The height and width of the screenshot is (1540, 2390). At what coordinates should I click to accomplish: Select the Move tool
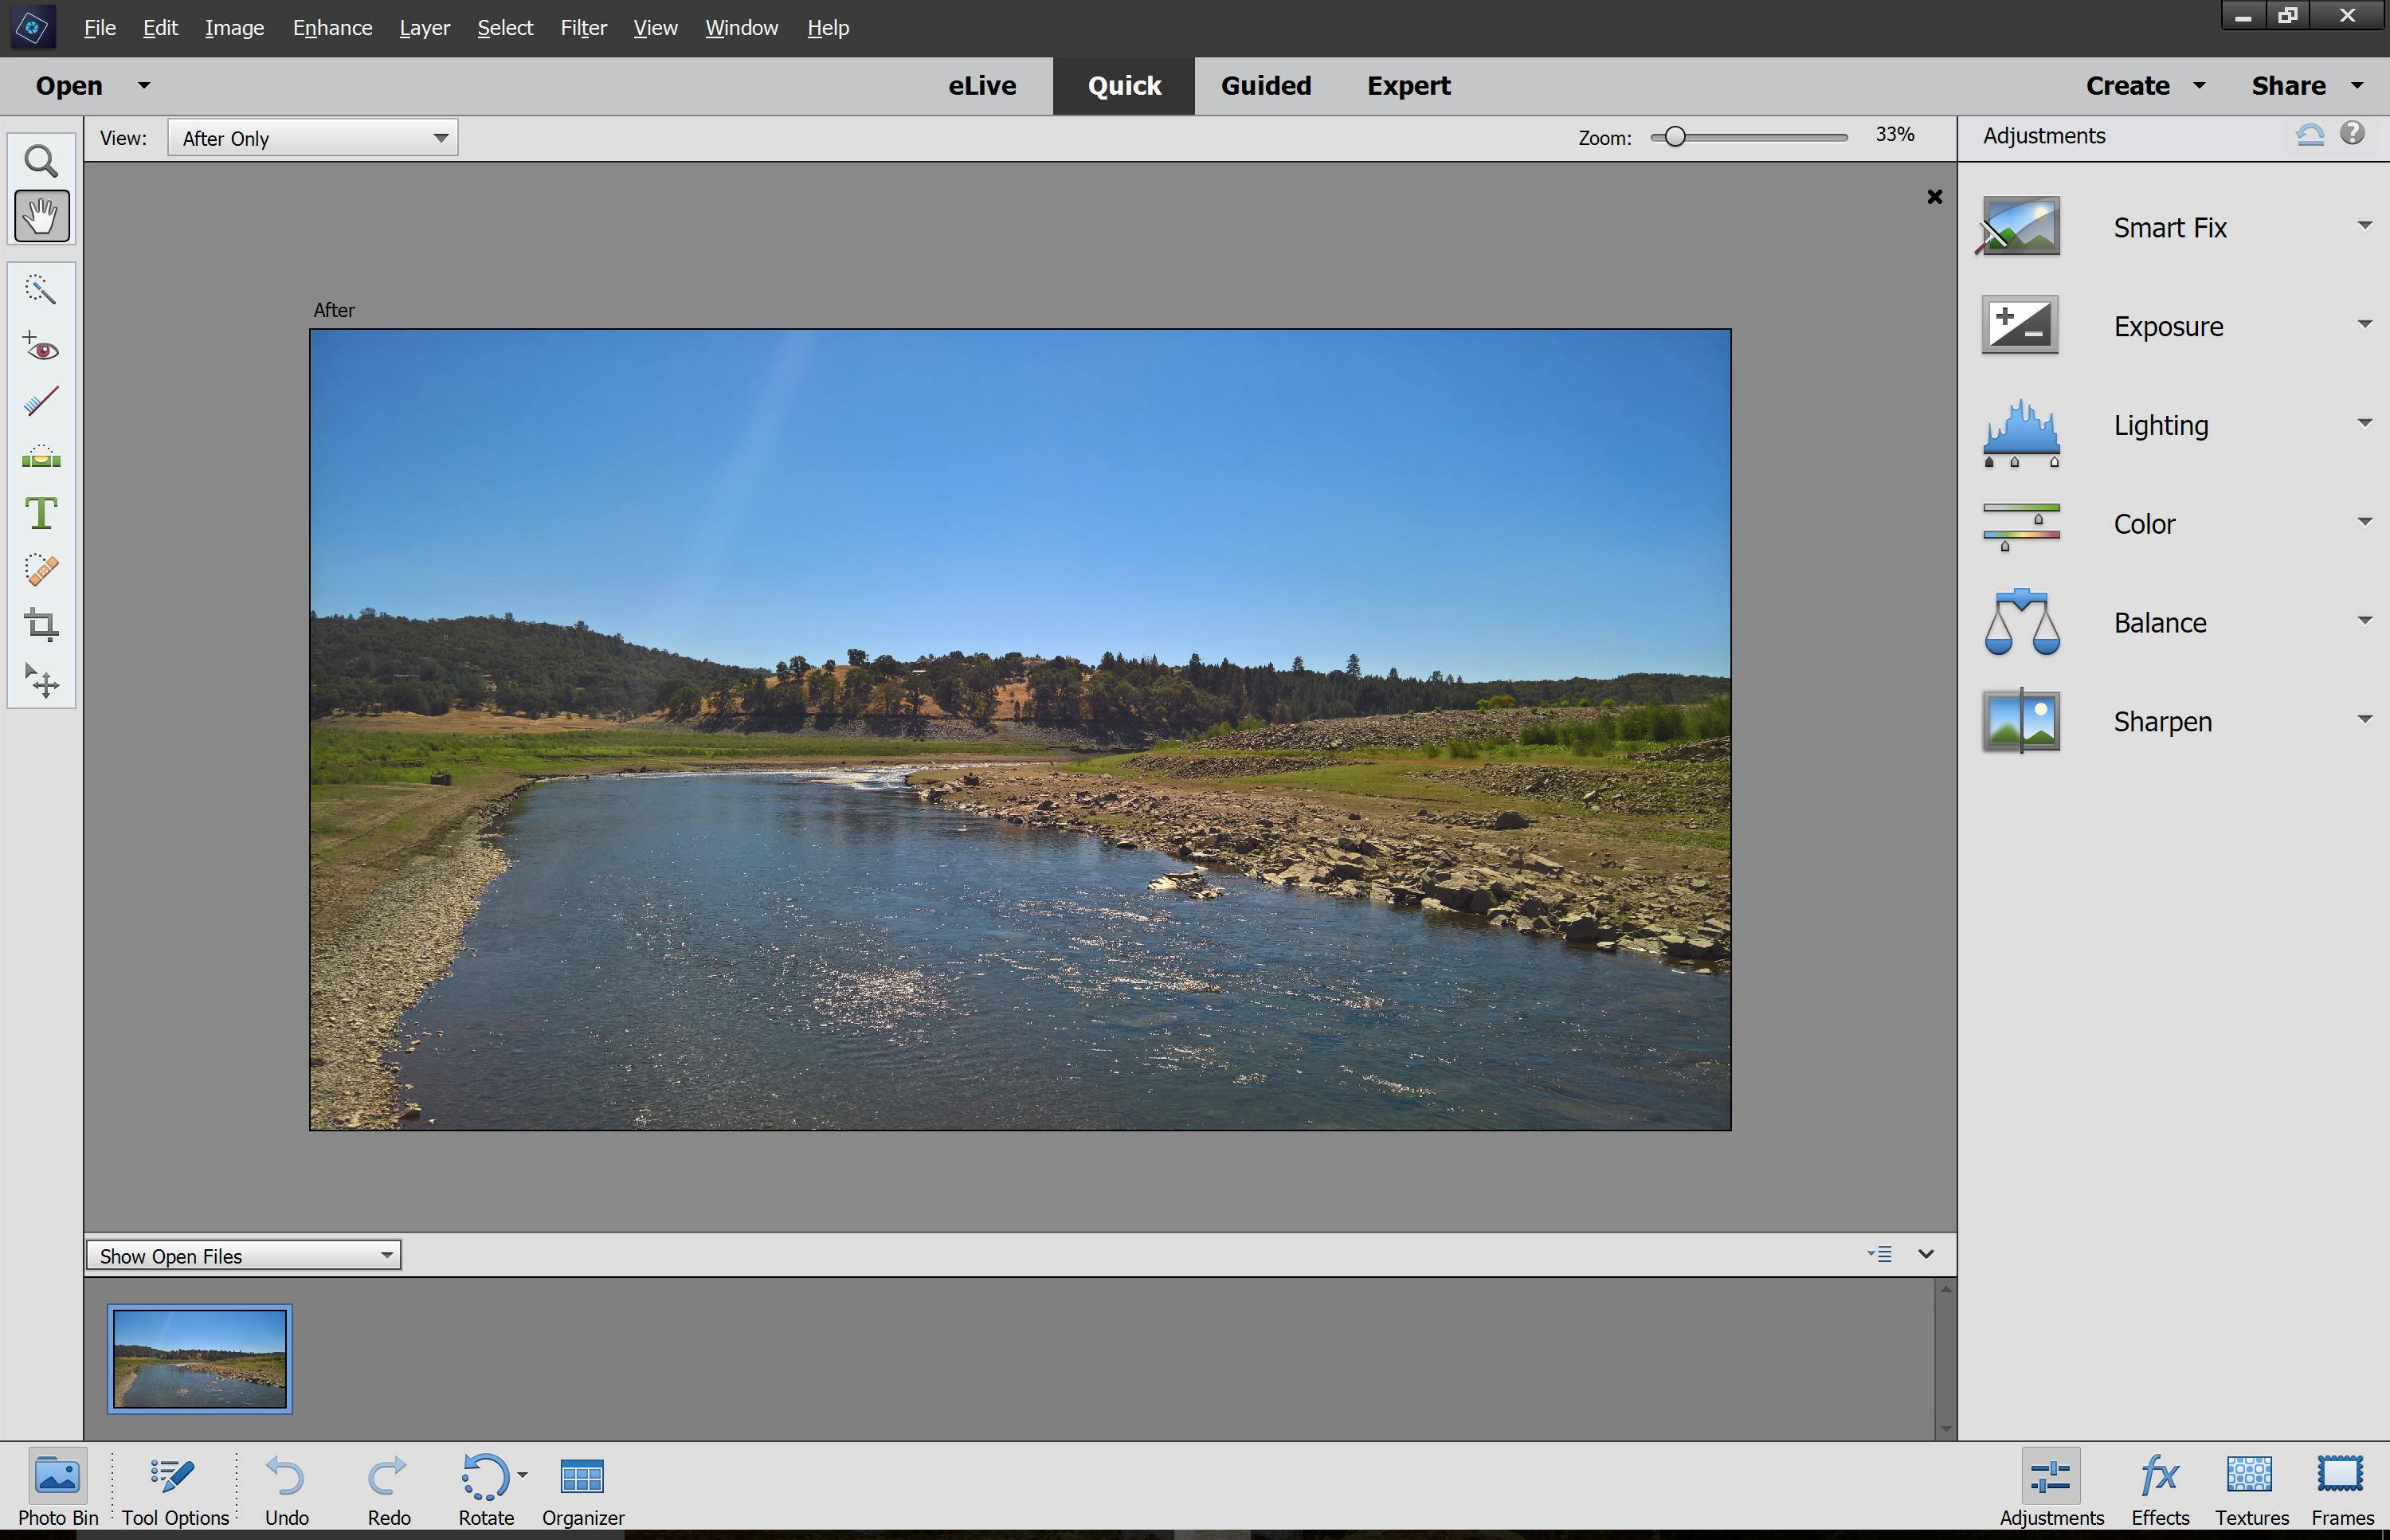coord(41,681)
